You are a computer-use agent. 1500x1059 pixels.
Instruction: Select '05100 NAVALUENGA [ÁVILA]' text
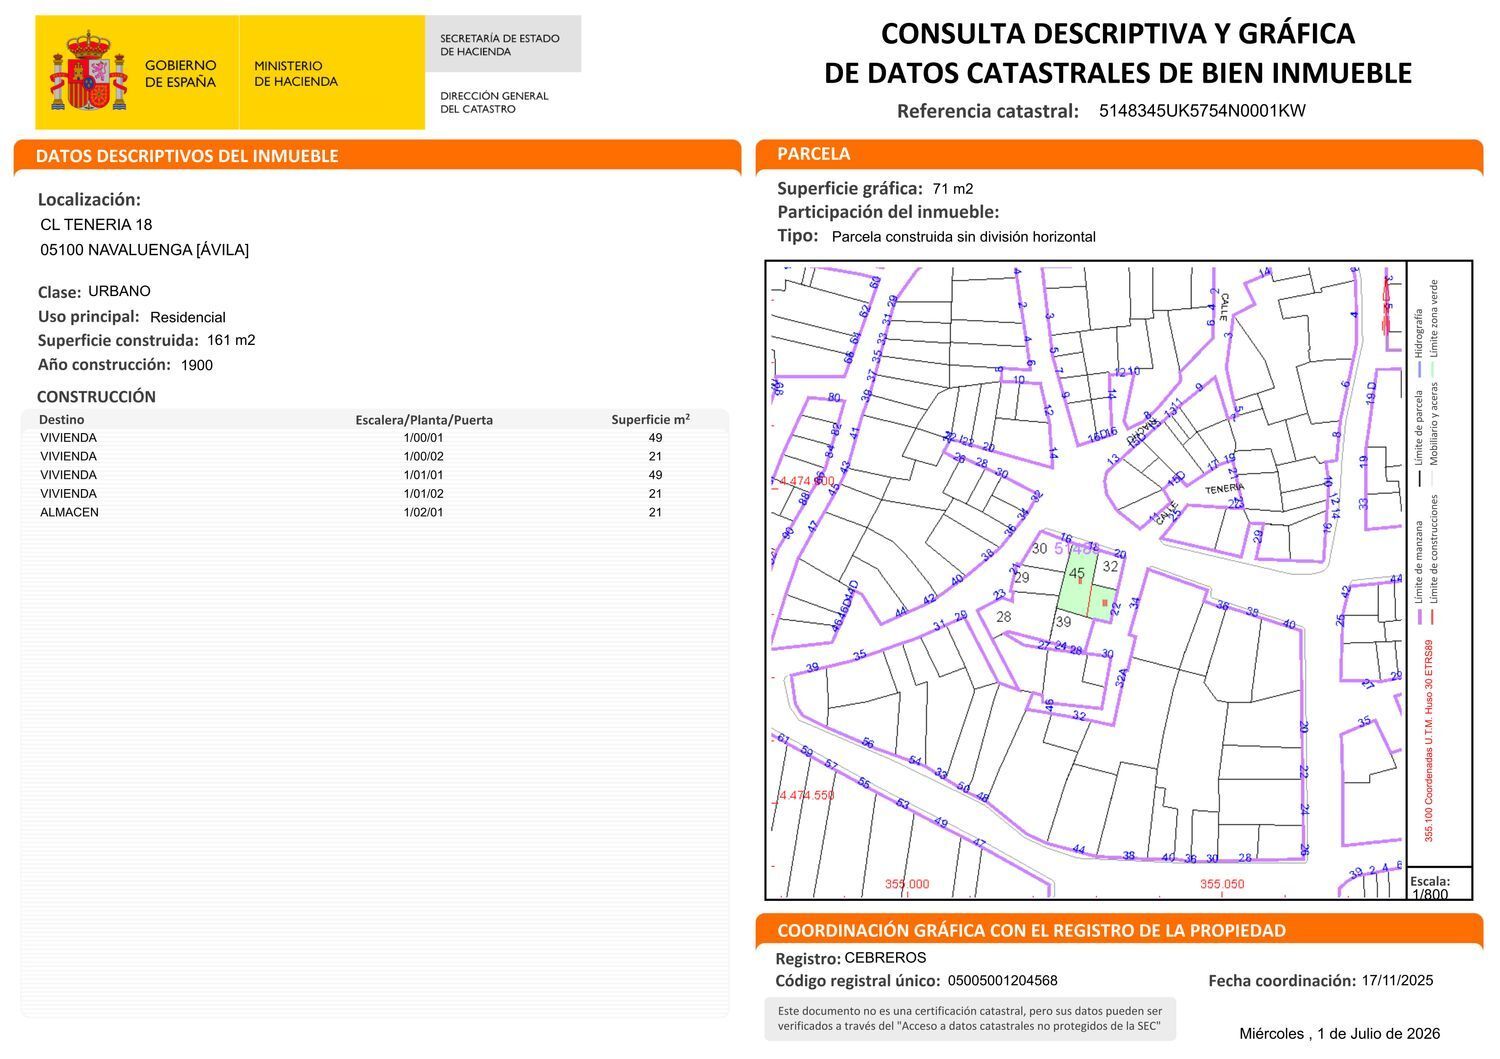click(144, 250)
